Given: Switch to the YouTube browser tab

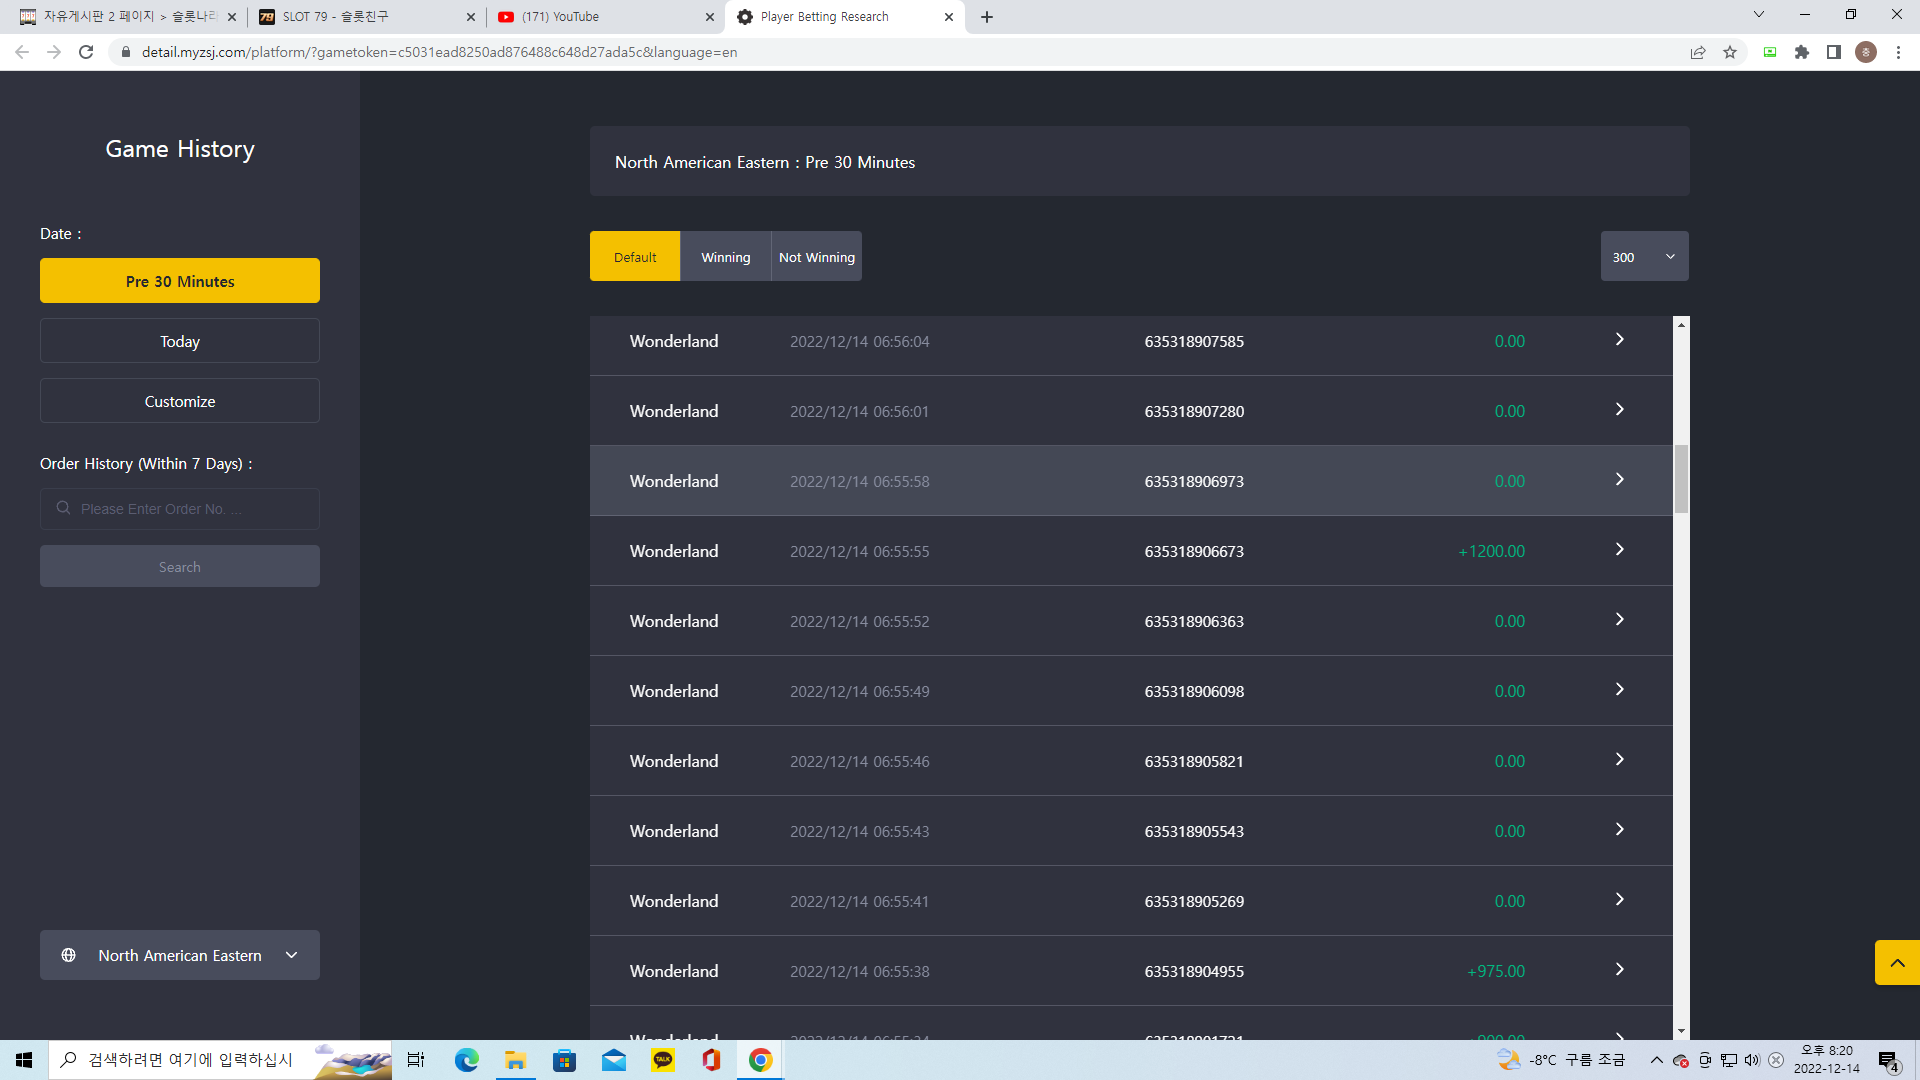Looking at the screenshot, I should (605, 17).
